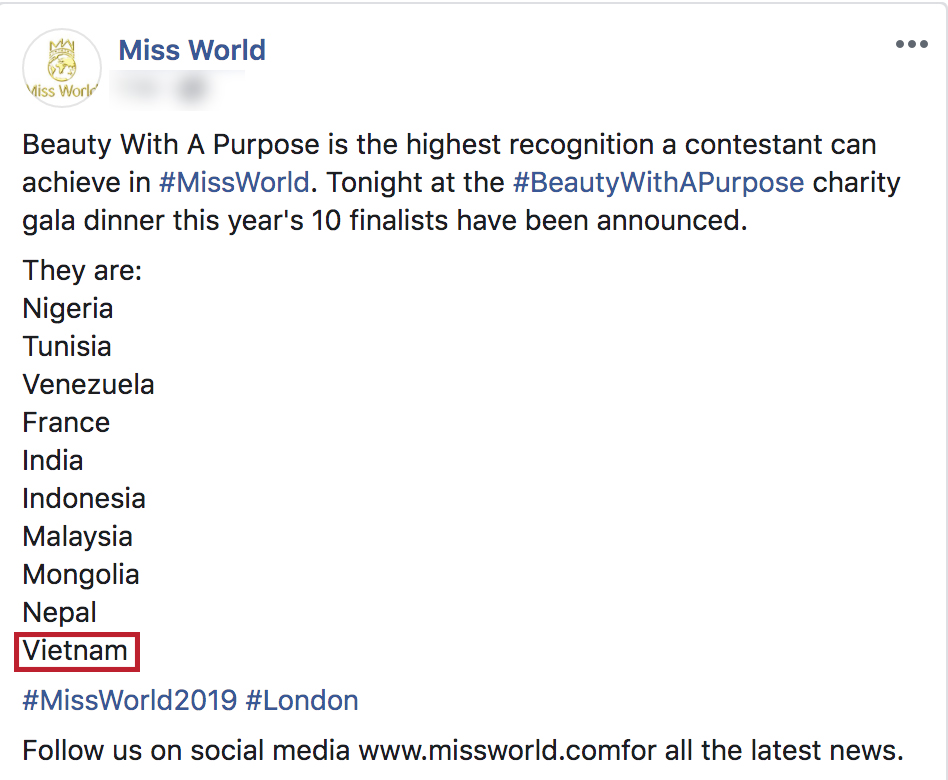
Task: Click the "They are:" line
Action: [x=82, y=270]
